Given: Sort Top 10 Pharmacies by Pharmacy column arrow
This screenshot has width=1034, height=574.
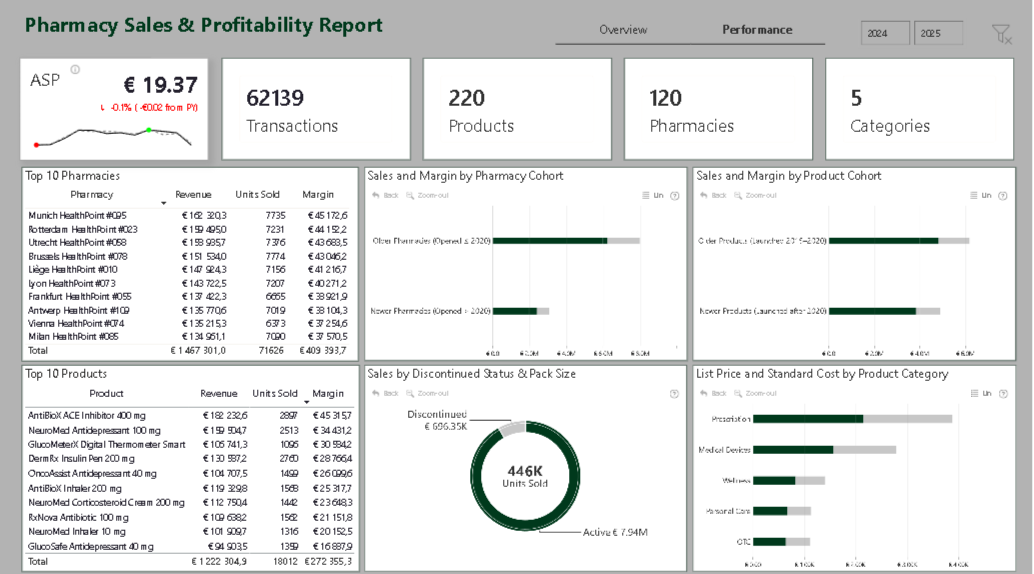Looking at the screenshot, I should click(163, 203).
